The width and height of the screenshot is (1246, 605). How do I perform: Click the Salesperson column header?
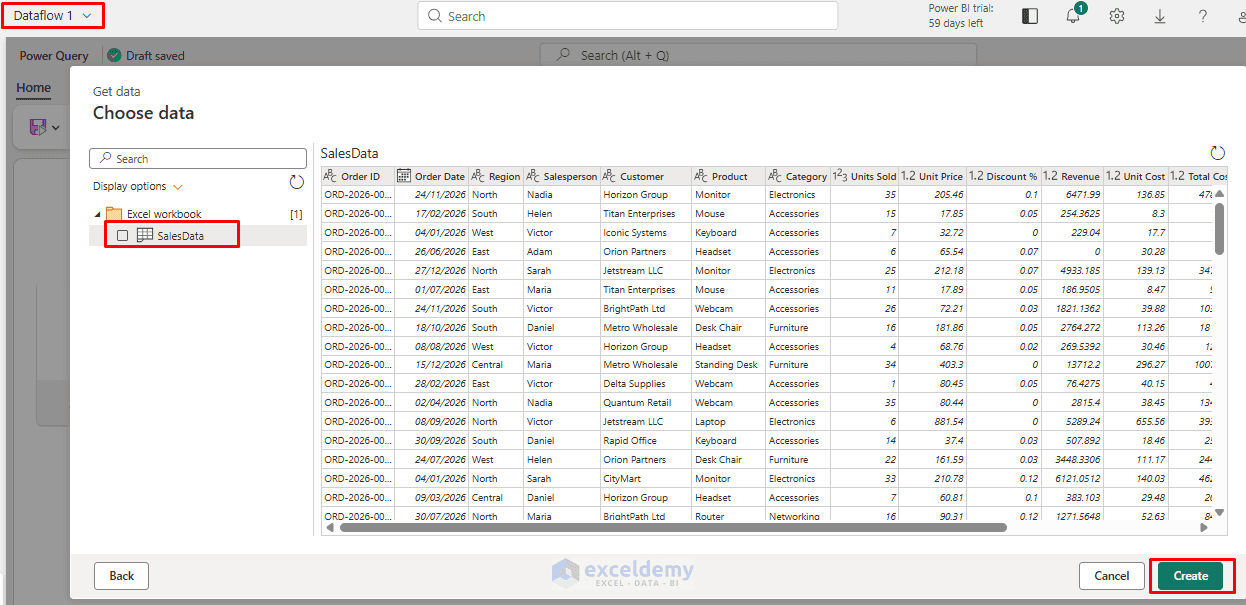click(x=562, y=176)
